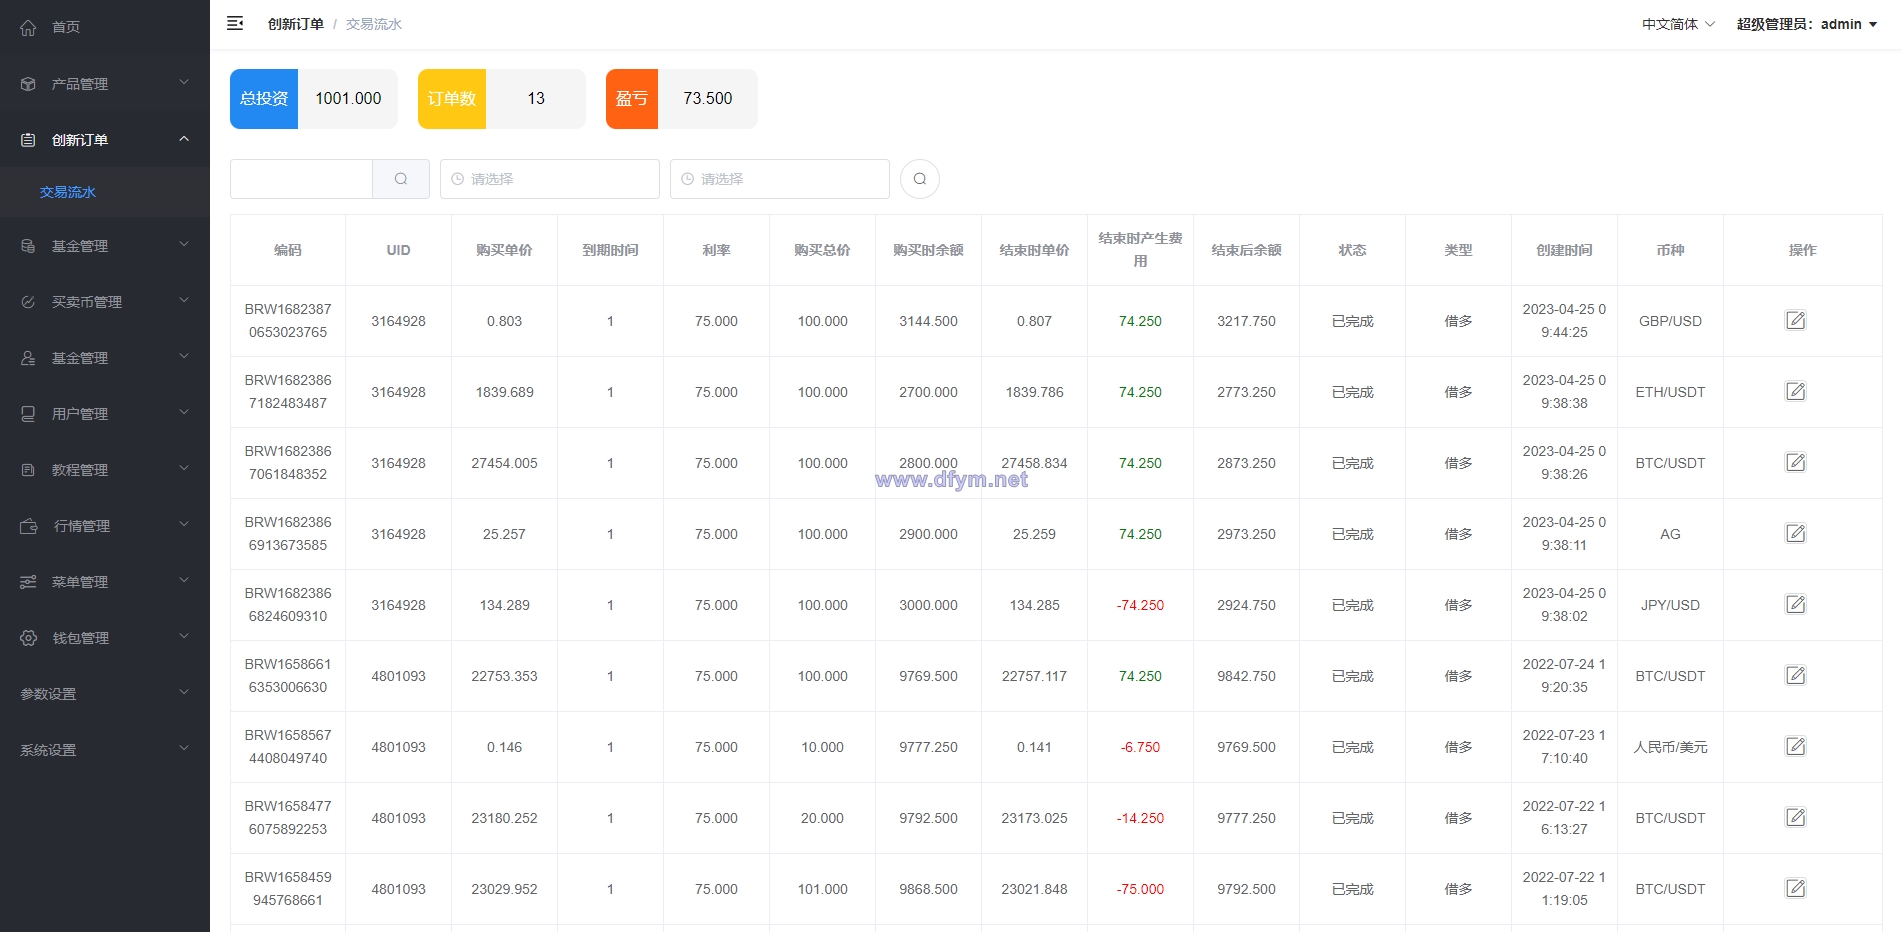This screenshot has height=932, width=1902.
Task: Click the GBP/USD currency cell
Action: [1670, 321]
